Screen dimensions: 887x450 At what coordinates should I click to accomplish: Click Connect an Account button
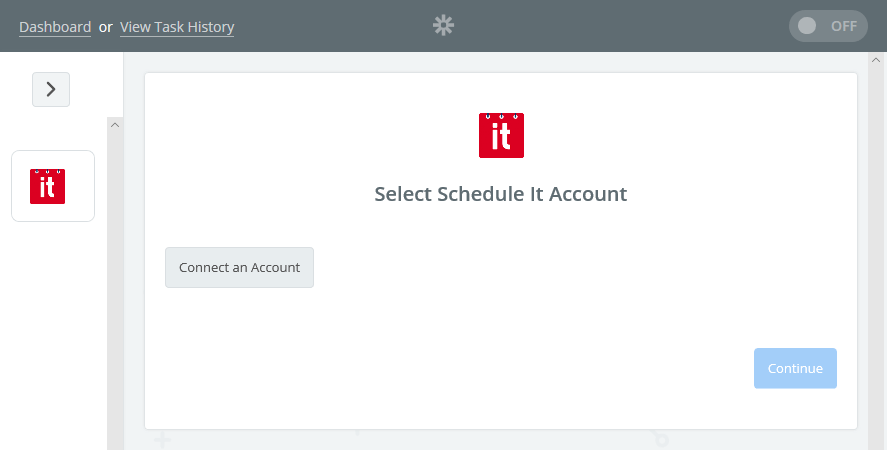pyautogui.click(x=239, y=267)
